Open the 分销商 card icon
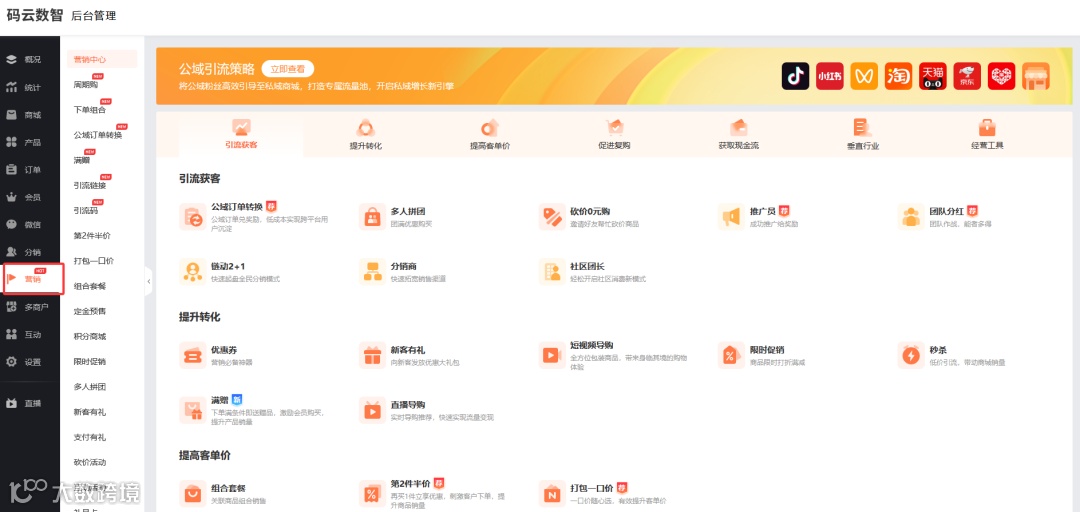Screen dimensions: 1080x512 coord(372,272)
